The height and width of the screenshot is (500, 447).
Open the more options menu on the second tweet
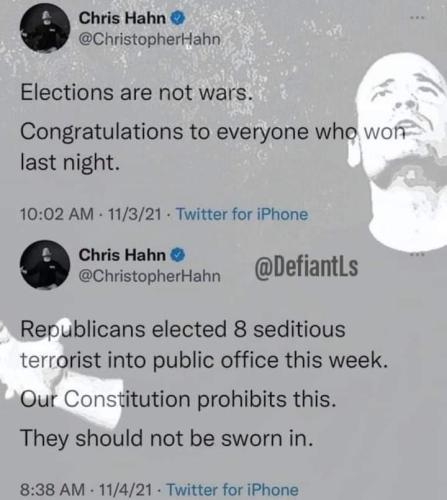417,255
